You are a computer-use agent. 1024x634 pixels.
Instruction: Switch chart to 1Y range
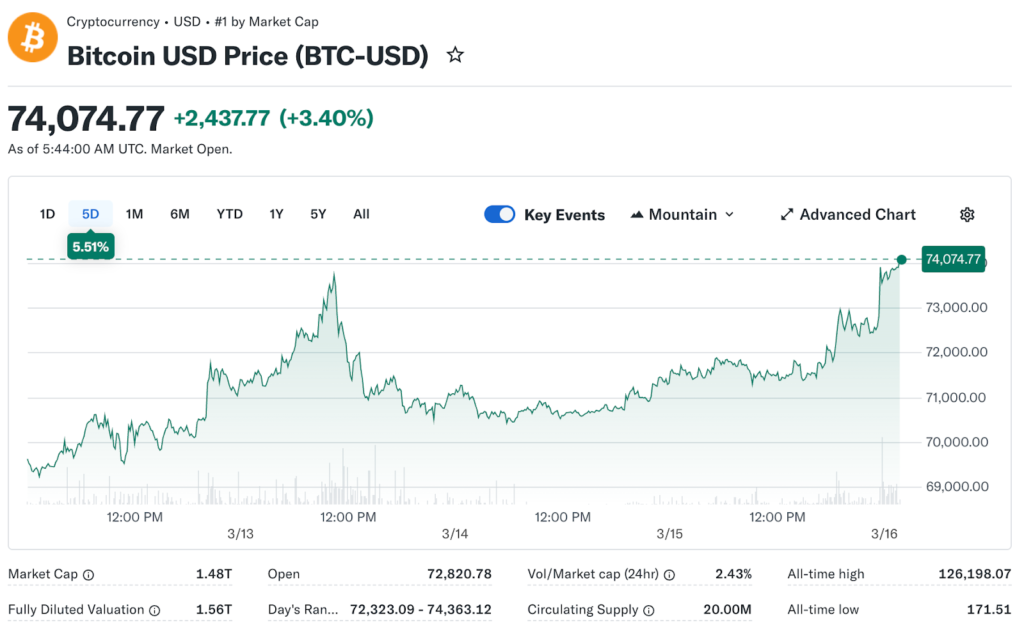click(277, 214)
